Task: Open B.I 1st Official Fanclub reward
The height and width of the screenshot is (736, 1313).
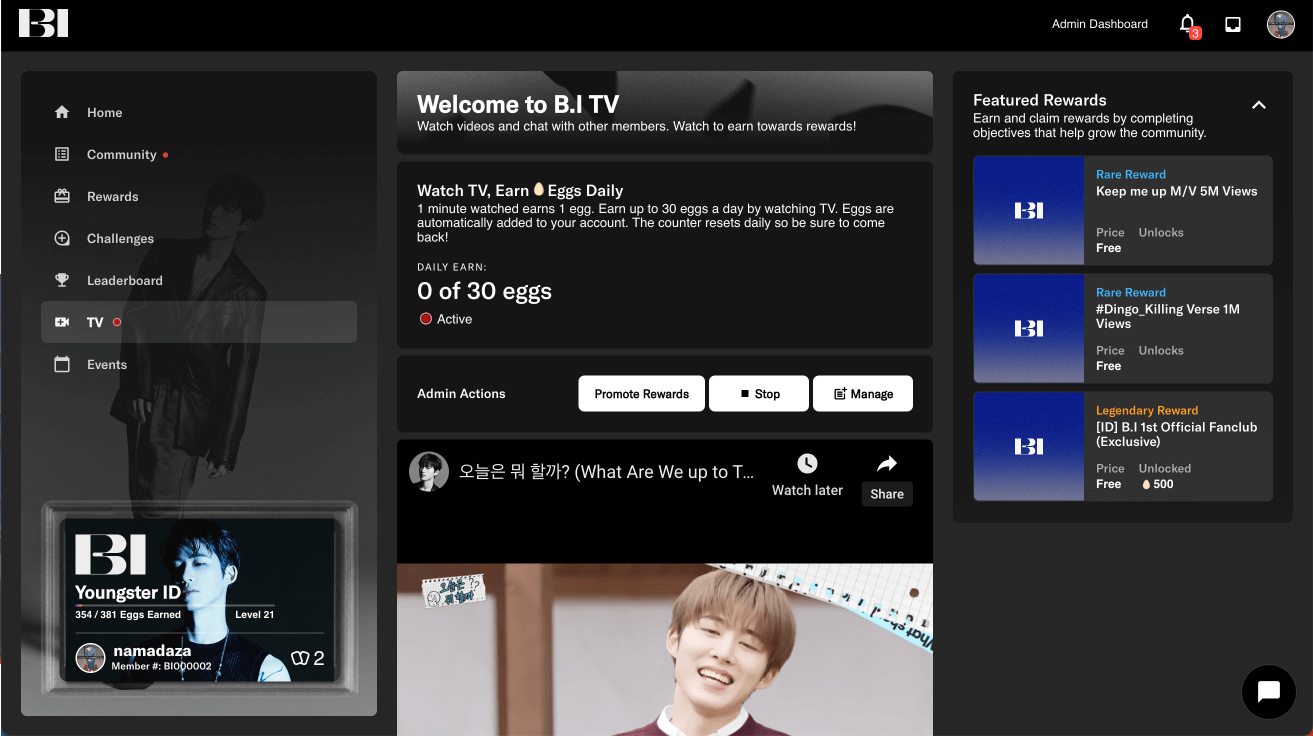Action: (x=1122, y=446)
